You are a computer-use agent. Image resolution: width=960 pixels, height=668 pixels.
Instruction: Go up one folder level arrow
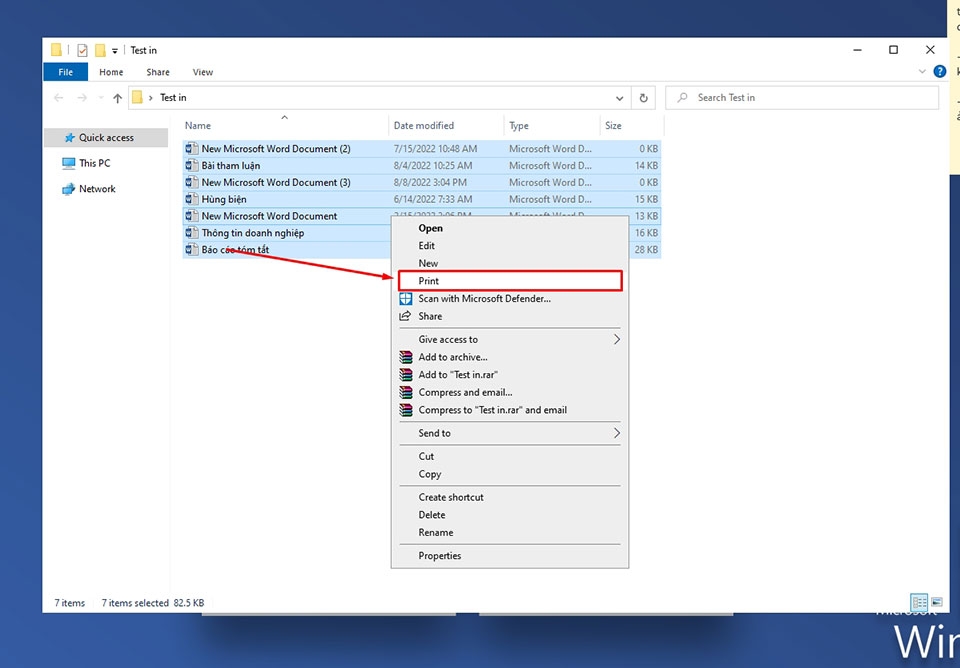[118, 98]
